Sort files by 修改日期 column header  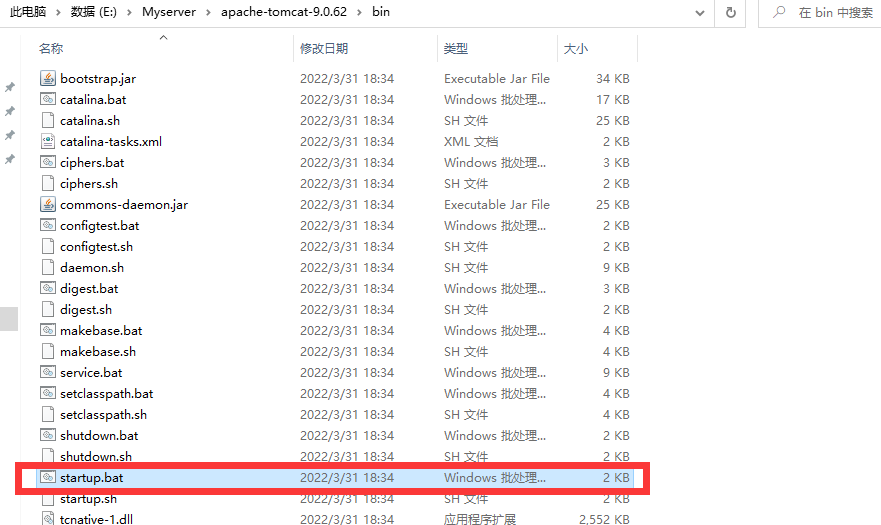324,49
